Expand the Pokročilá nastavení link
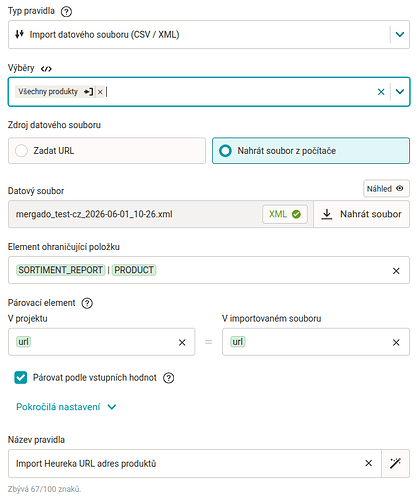 tap(66, 407)
